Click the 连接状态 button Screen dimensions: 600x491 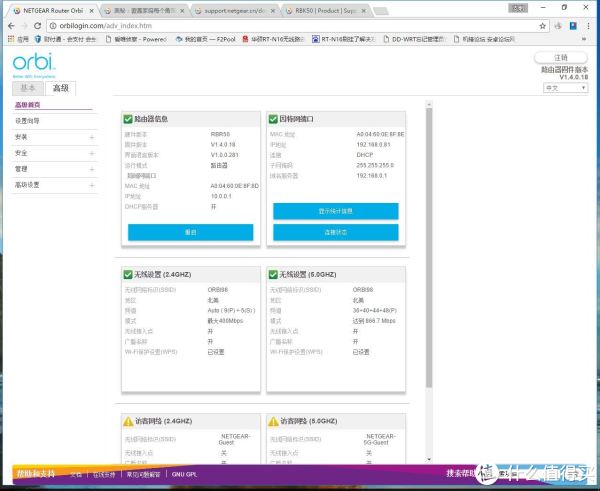[x=336, y=232]
